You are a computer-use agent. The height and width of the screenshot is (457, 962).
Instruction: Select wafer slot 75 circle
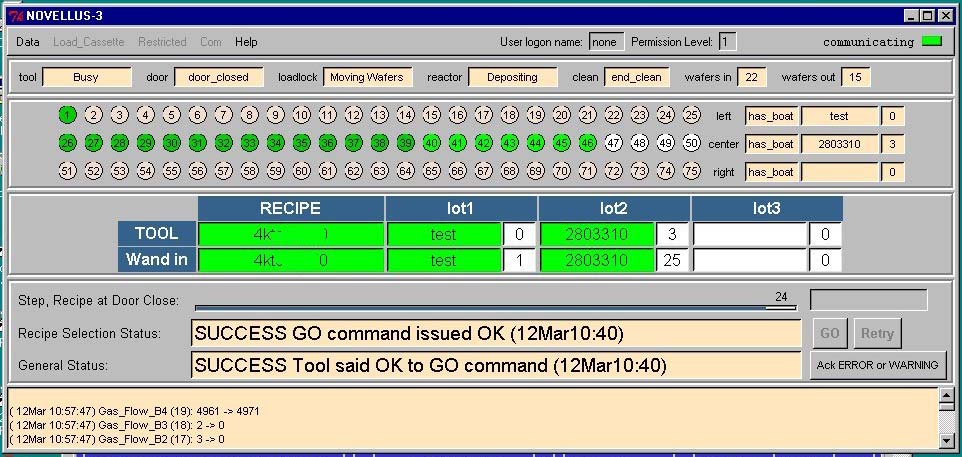tap(691, 171)
